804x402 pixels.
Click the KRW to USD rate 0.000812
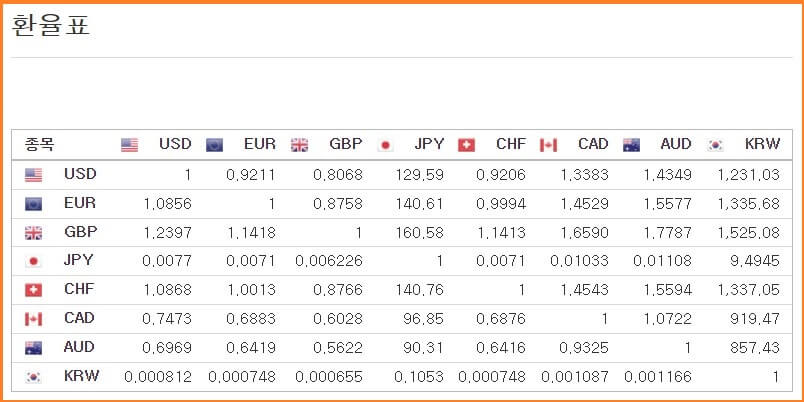tap(158, 377)
